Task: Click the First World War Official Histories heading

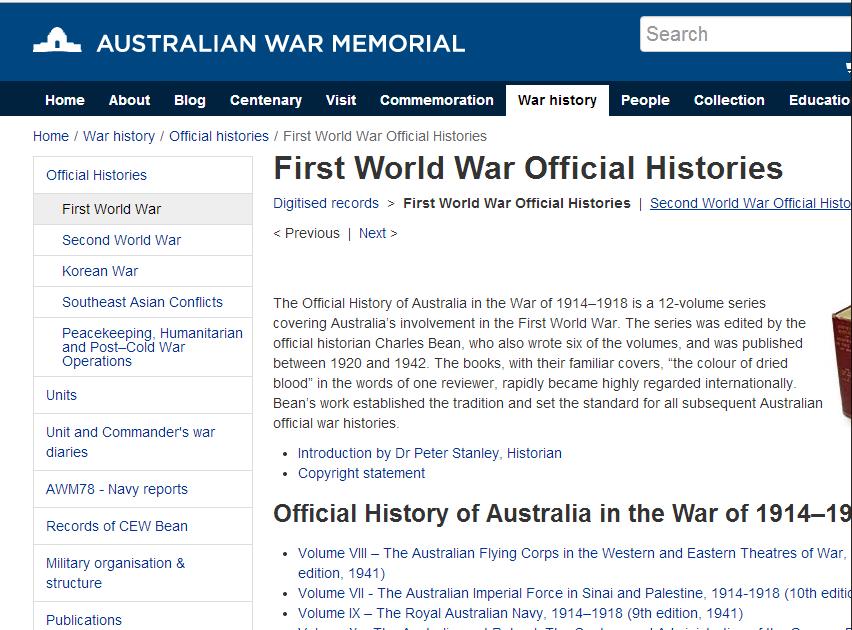Action: (528, 168)
